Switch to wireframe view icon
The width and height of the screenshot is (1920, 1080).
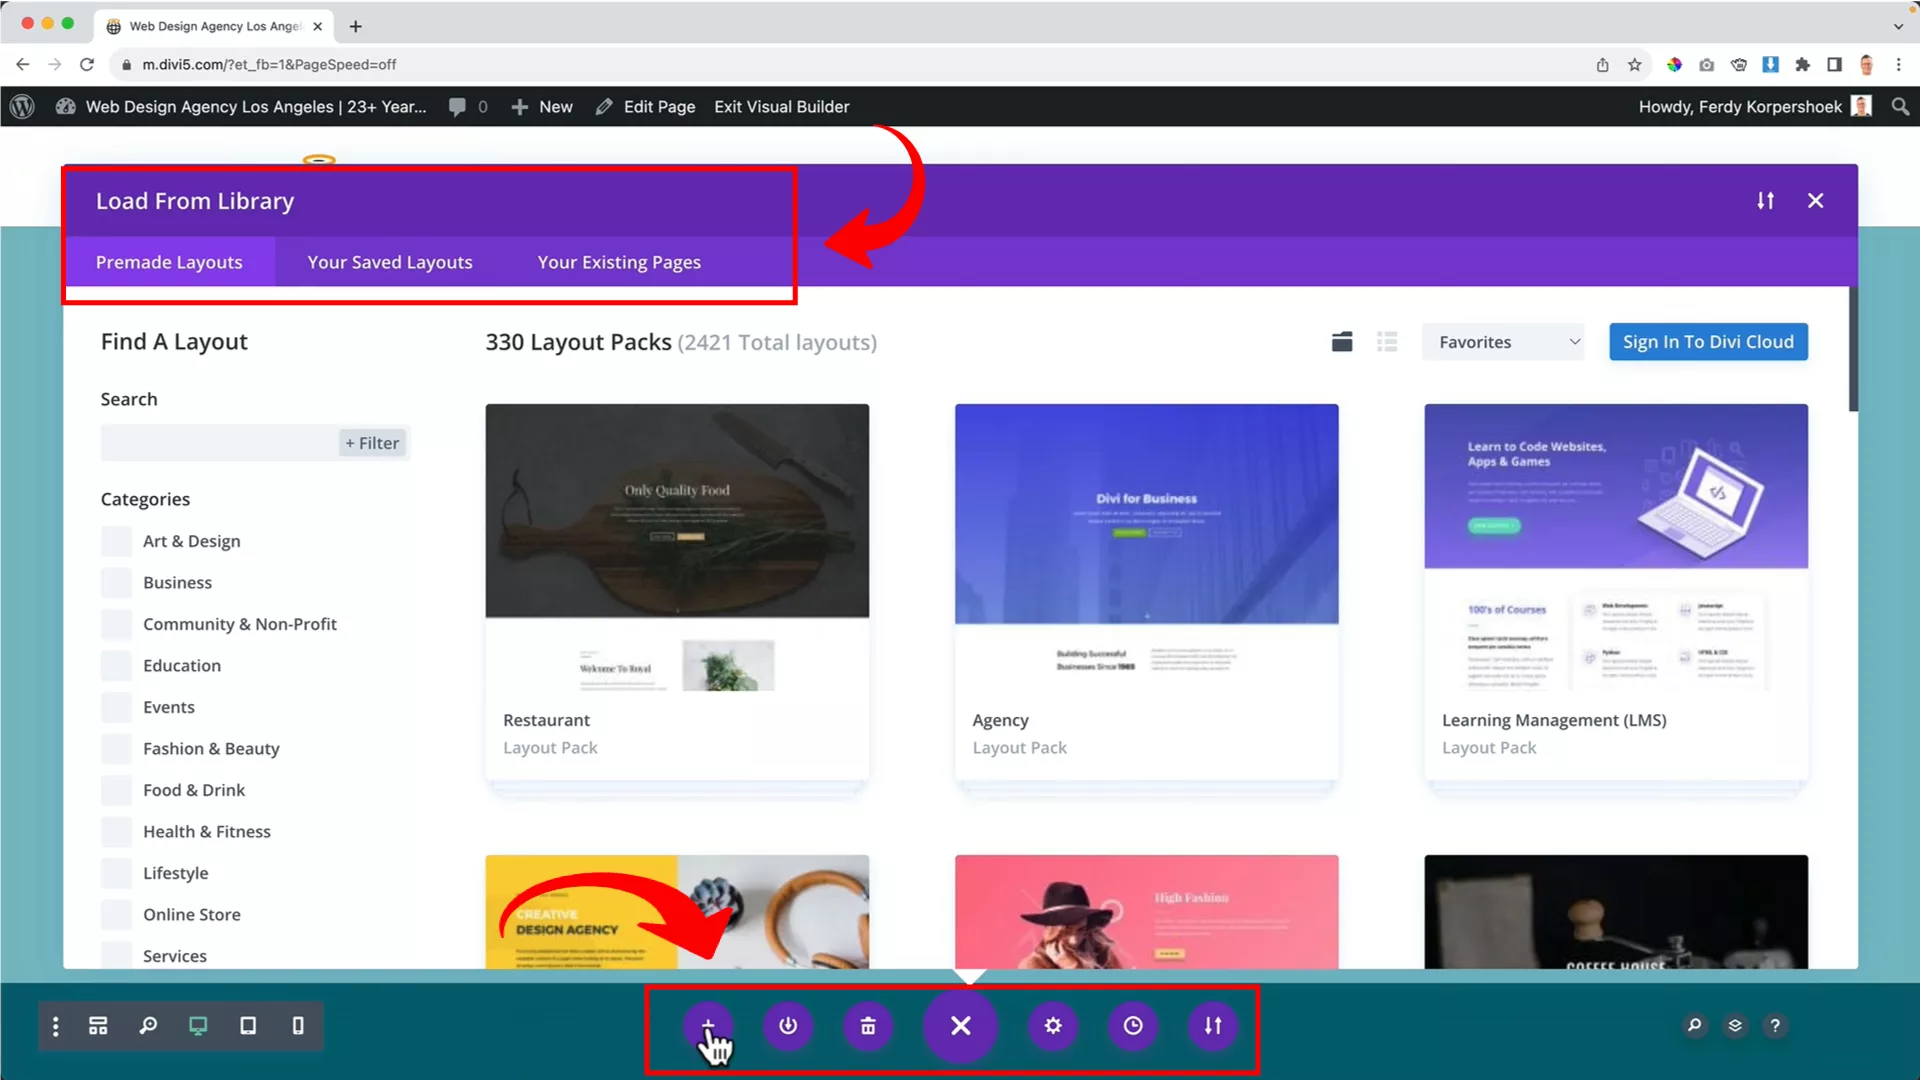pyautogui.click(x=98, y=1025)
